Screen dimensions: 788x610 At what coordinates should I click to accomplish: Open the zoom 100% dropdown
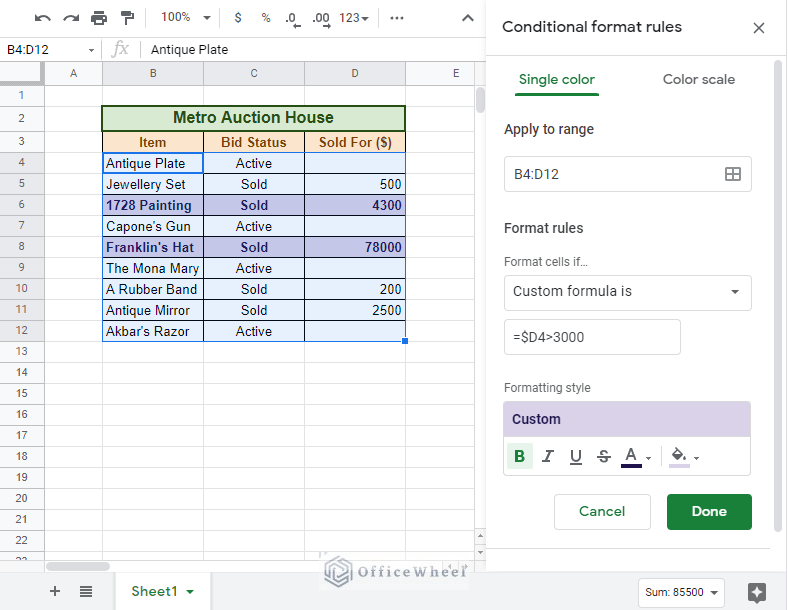(x=186, y=18)
